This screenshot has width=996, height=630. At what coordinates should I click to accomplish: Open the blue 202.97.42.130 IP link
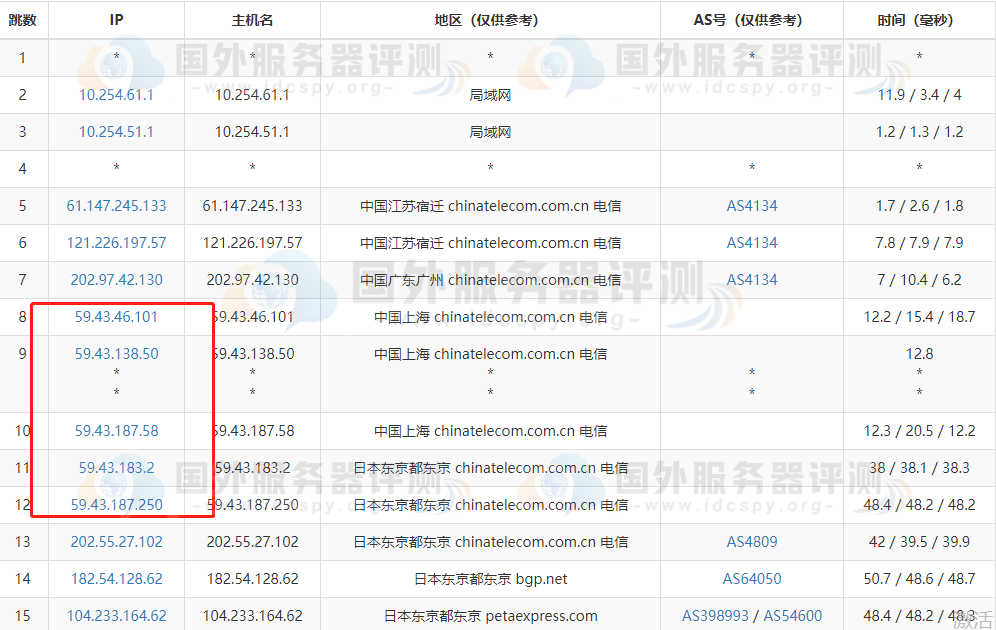pos(116,280)
